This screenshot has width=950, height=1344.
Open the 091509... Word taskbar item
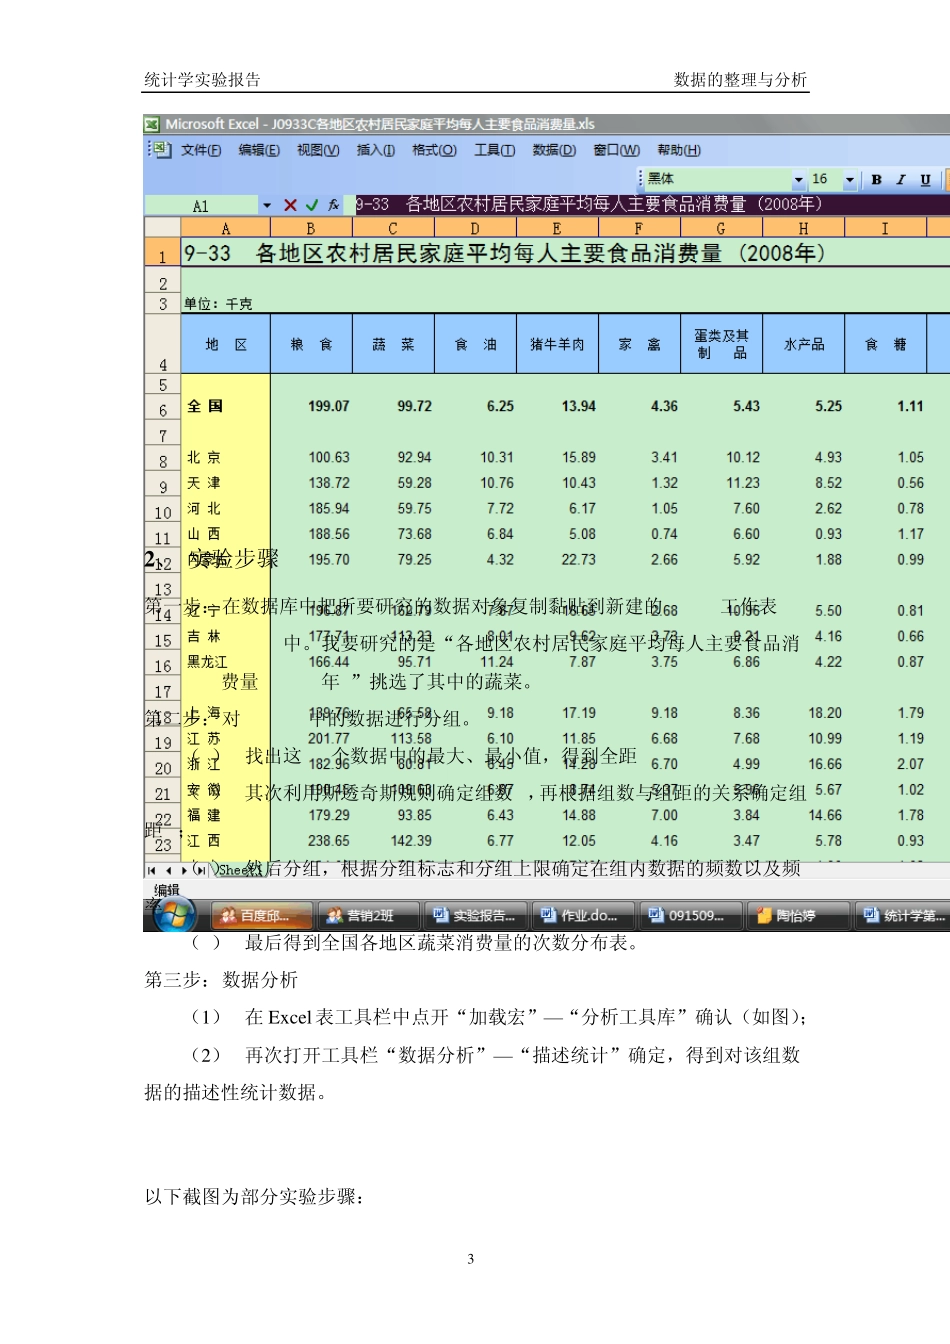[x=689, y=915]
